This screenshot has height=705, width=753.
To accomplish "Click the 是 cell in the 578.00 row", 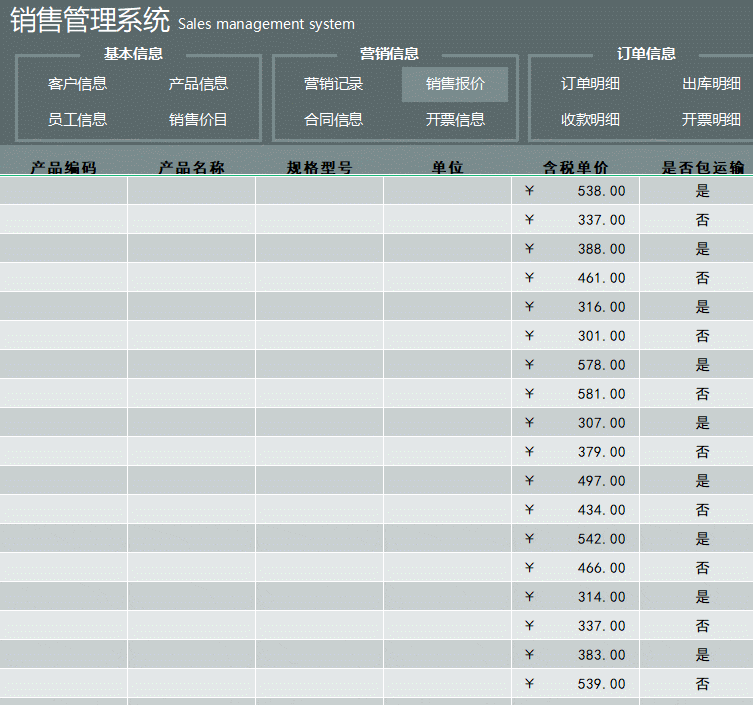I will click(696, 365).
